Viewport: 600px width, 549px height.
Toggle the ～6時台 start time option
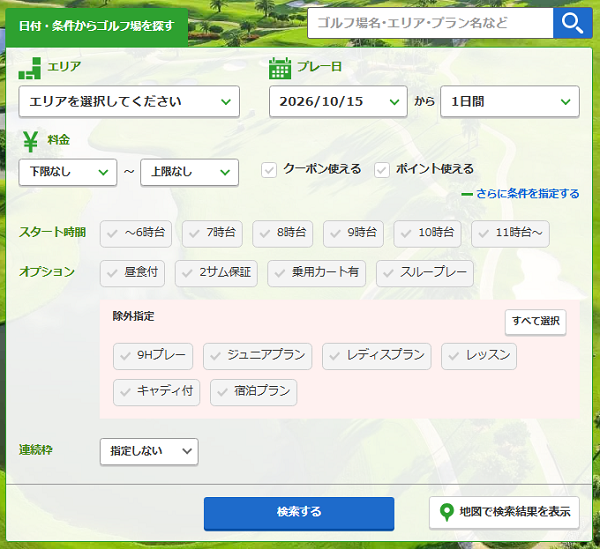(136, 234)
